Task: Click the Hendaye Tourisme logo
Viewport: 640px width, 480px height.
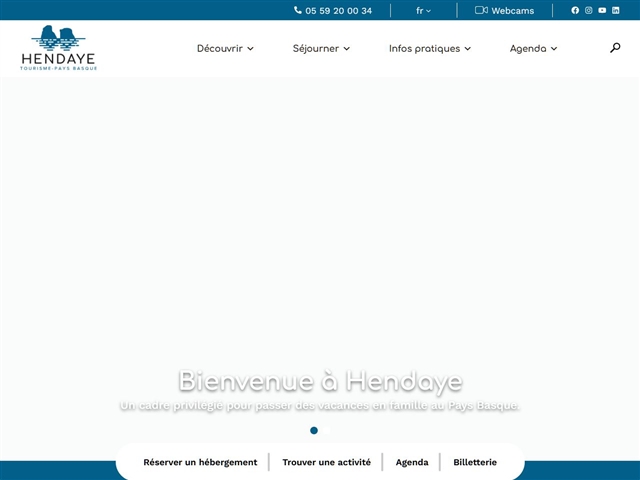Action: tap(58, 48)
